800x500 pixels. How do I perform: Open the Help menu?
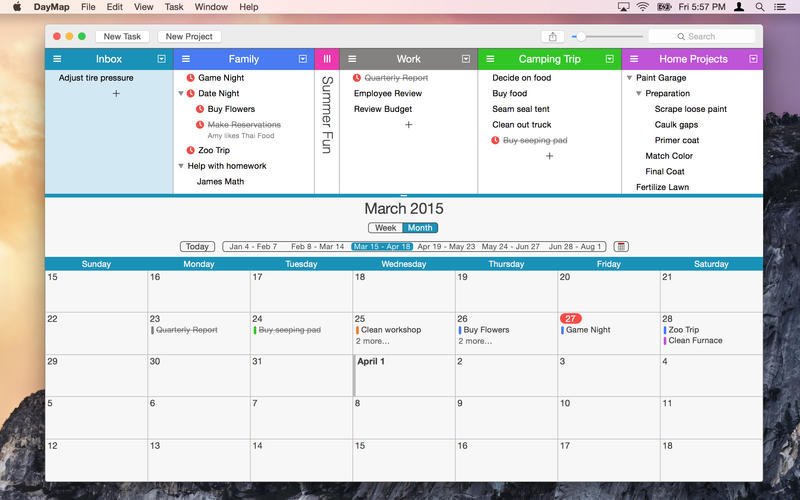coord(248,7)
